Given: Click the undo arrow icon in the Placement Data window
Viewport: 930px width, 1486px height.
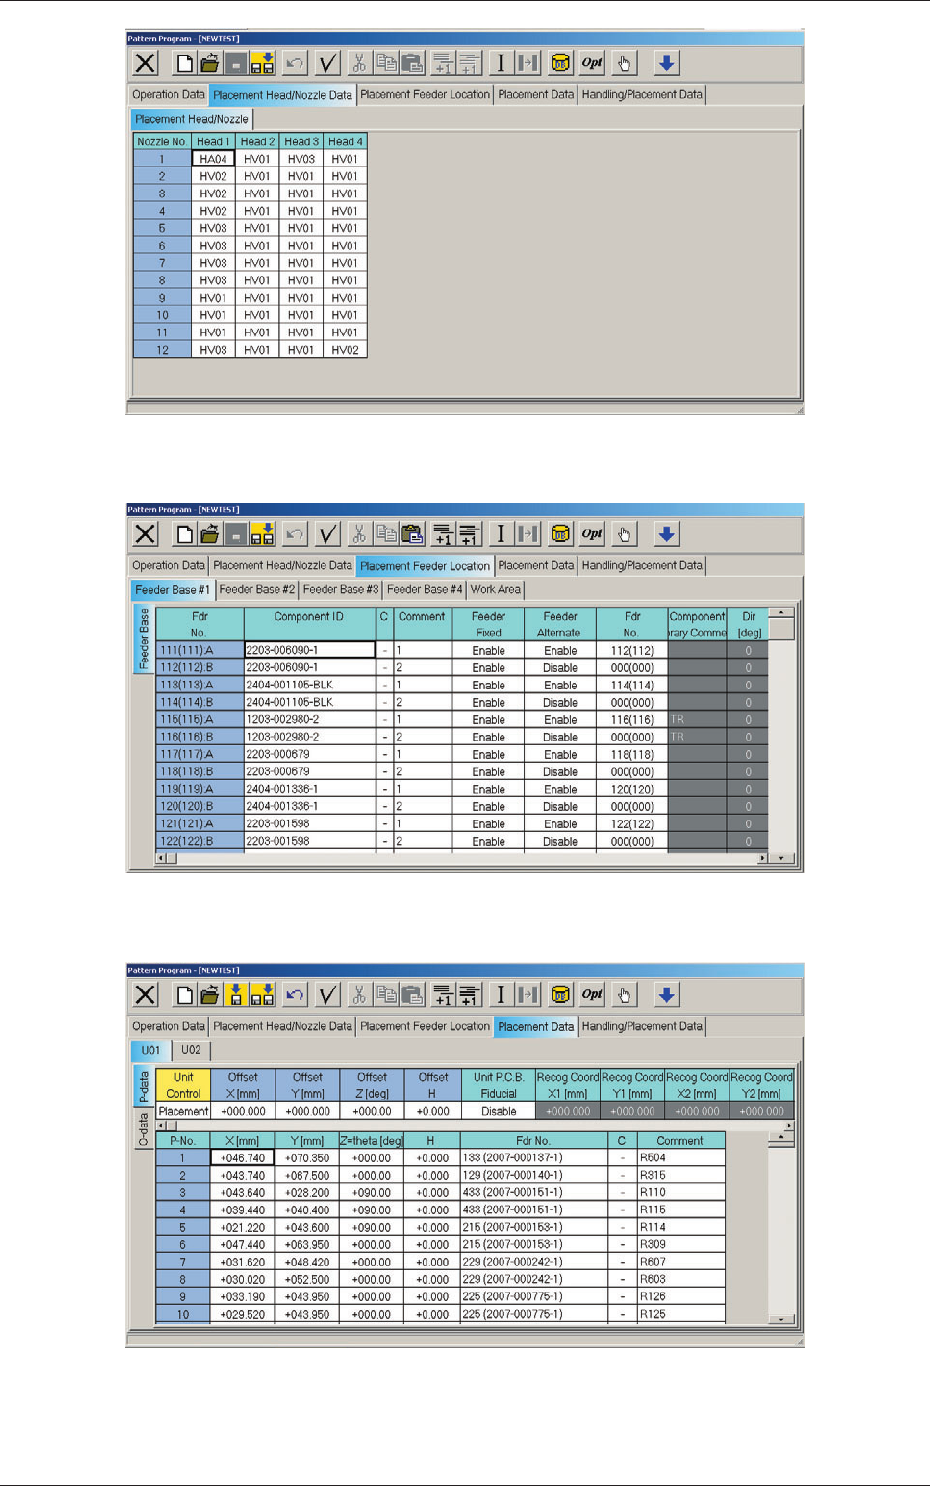Looking at the screenshot, I should (294, 995).
